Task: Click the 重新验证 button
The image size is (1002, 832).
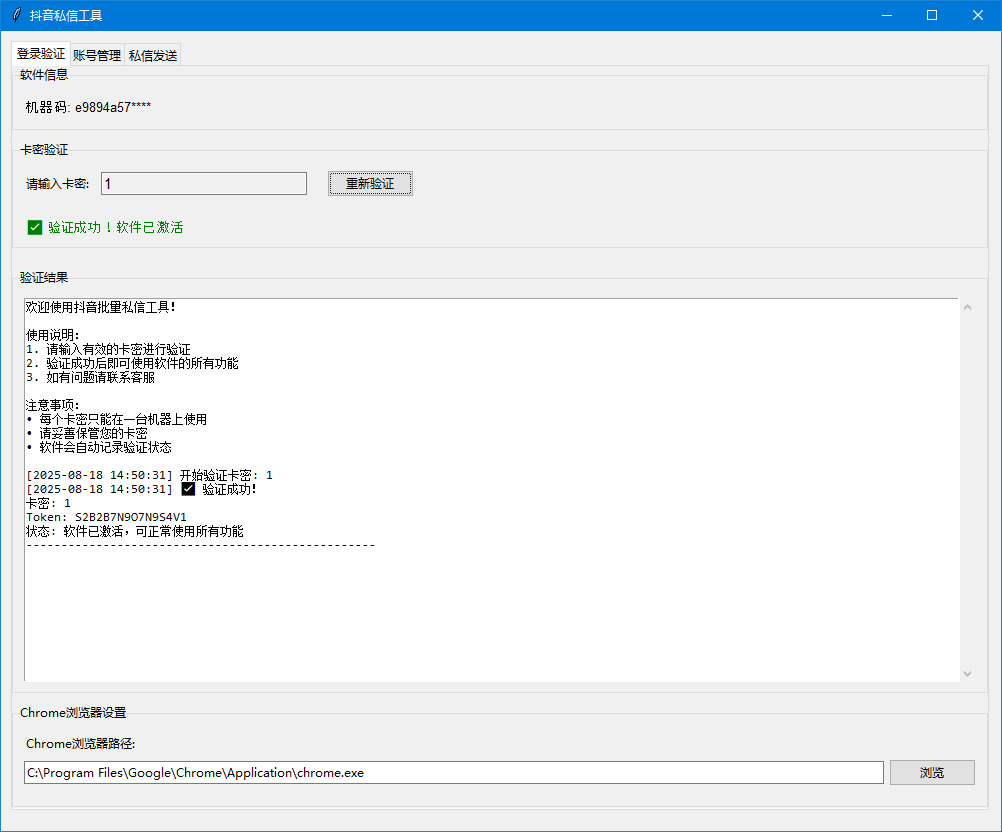Action: click(x=370, y=184)
